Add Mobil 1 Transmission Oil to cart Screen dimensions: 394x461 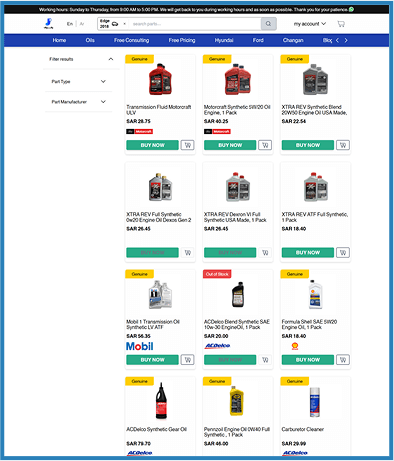[x=188, y=360]
